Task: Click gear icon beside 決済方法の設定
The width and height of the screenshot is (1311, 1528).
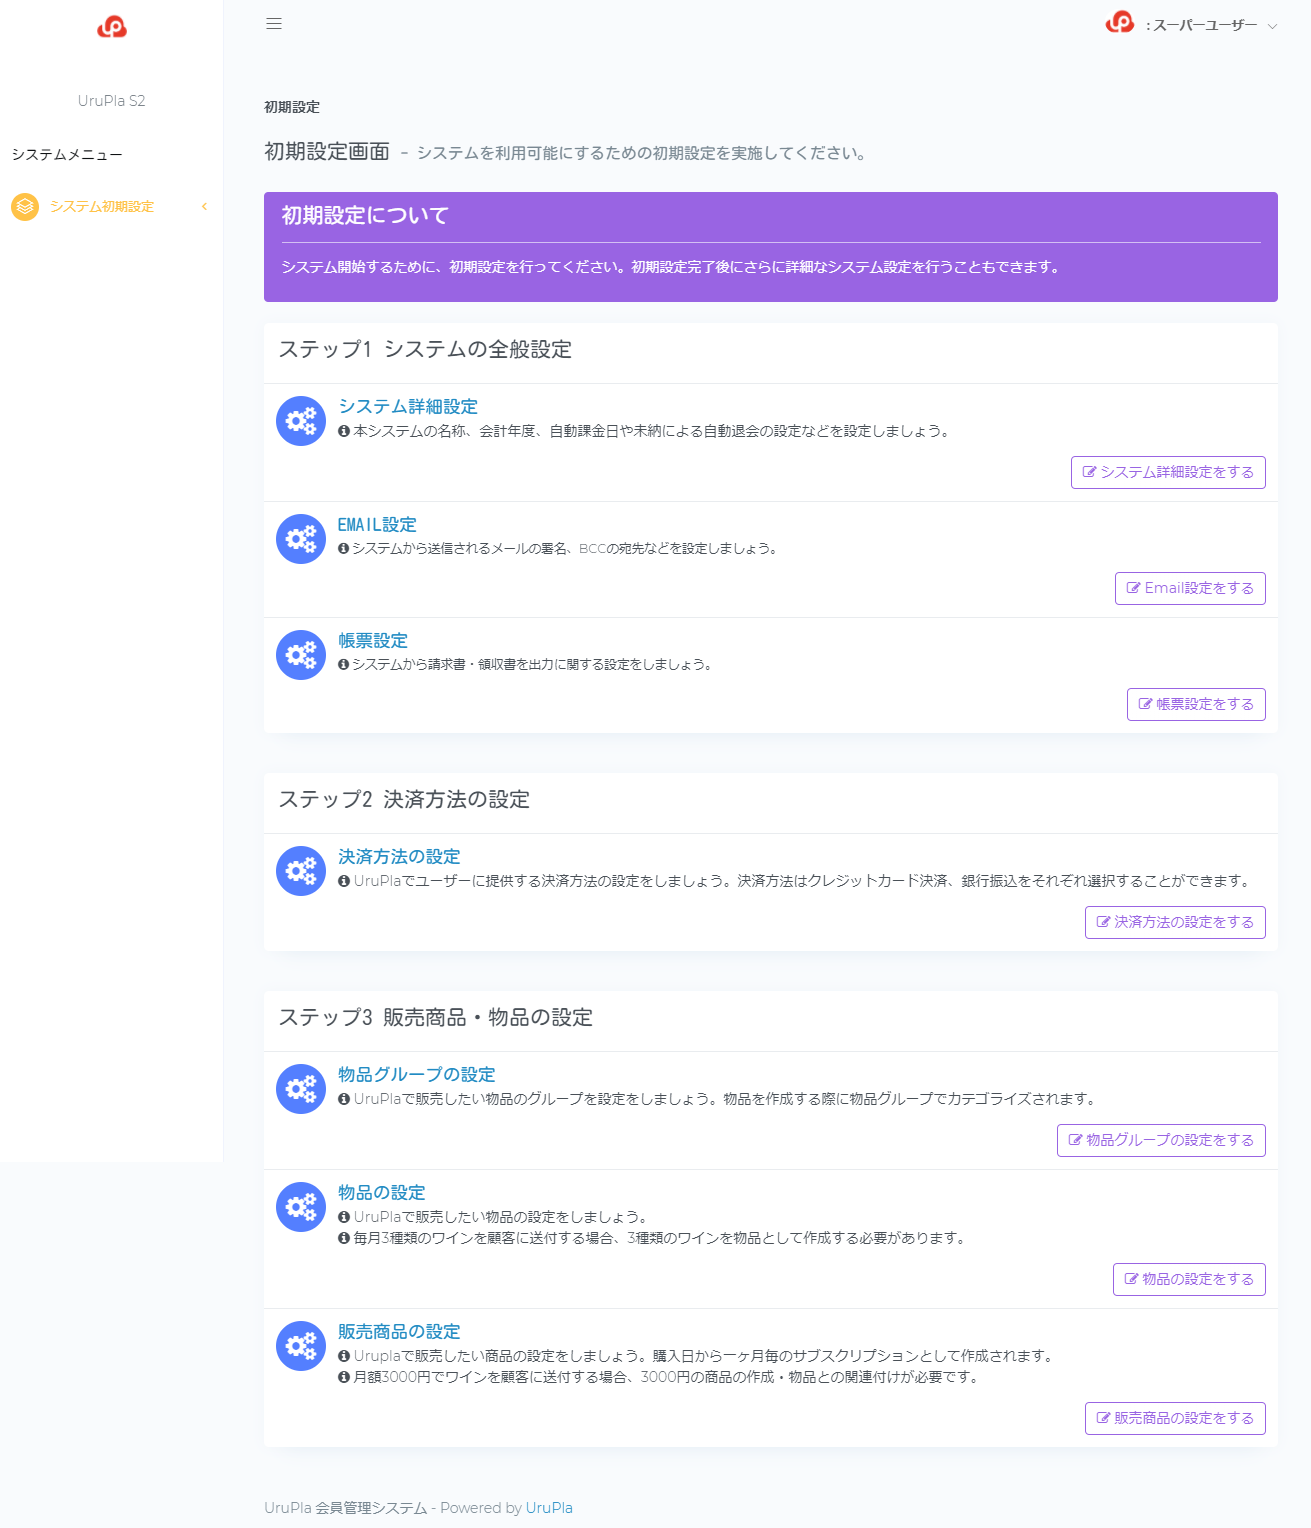Action: (301, 871)
